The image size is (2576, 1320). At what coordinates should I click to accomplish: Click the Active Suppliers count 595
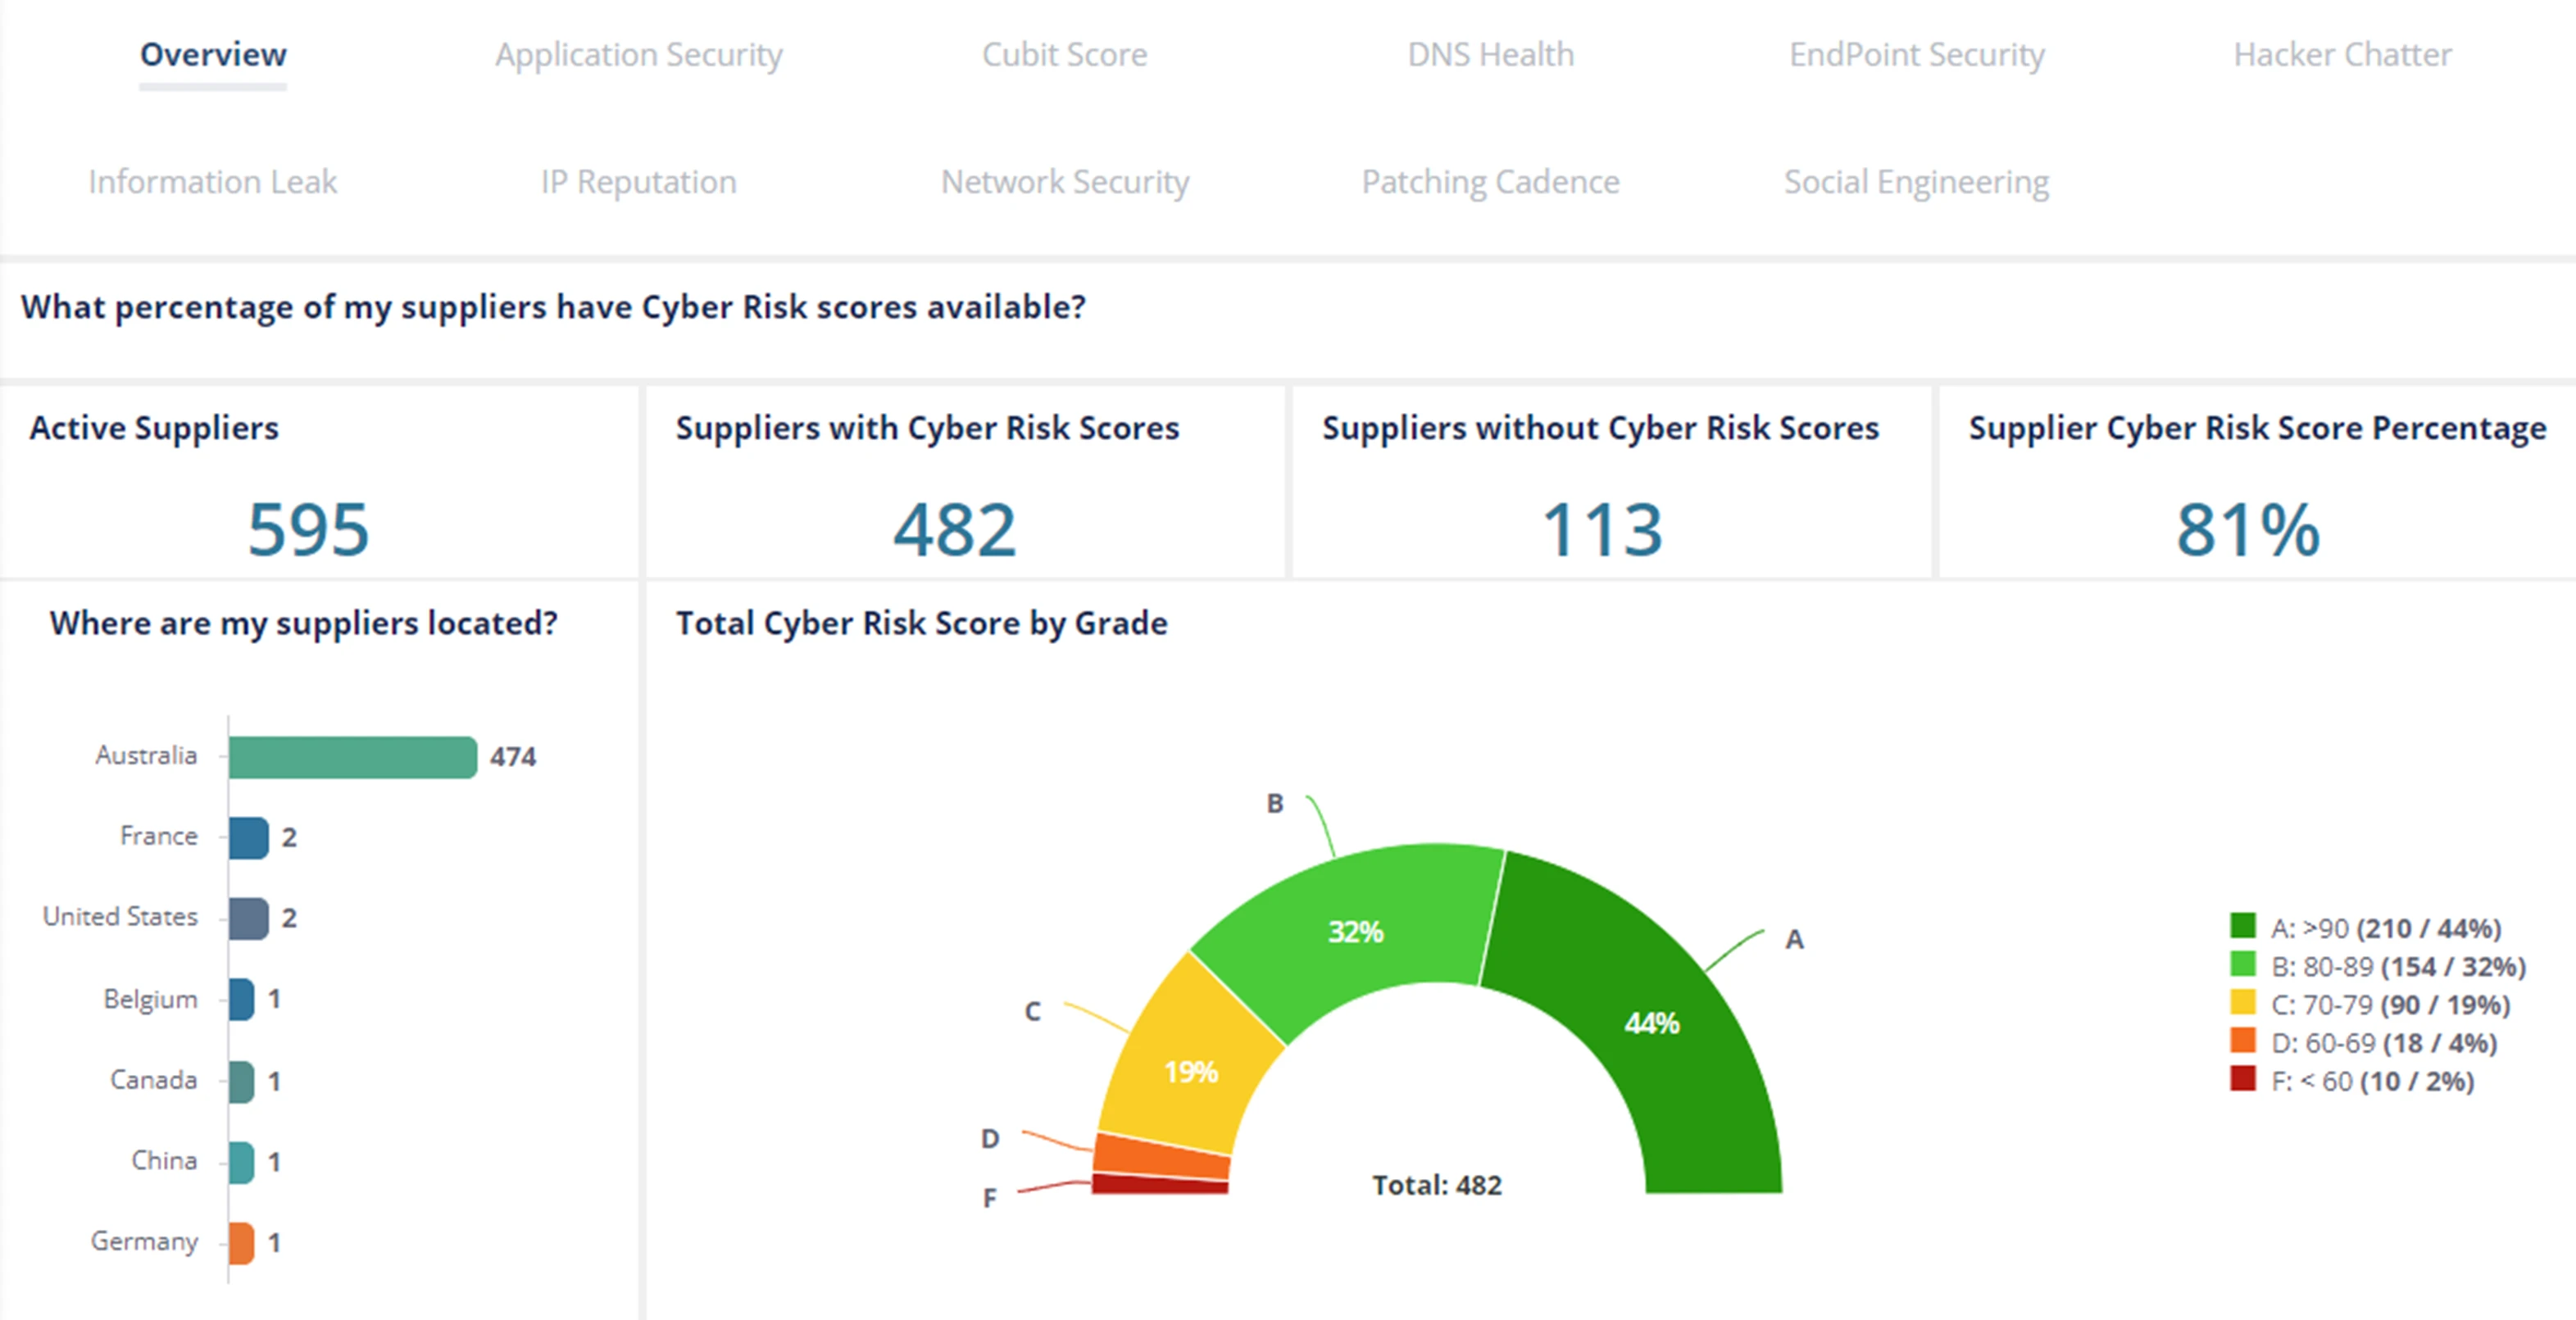pos(308,530)
